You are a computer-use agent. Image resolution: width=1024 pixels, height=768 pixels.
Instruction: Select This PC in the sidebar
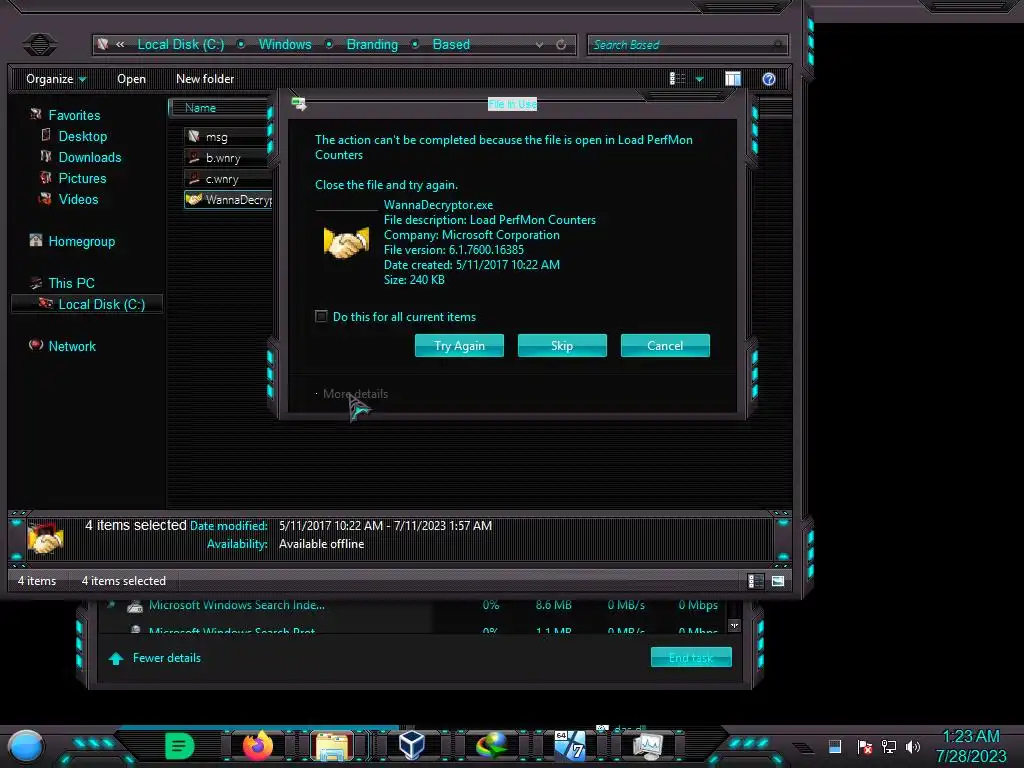[71, 283]
